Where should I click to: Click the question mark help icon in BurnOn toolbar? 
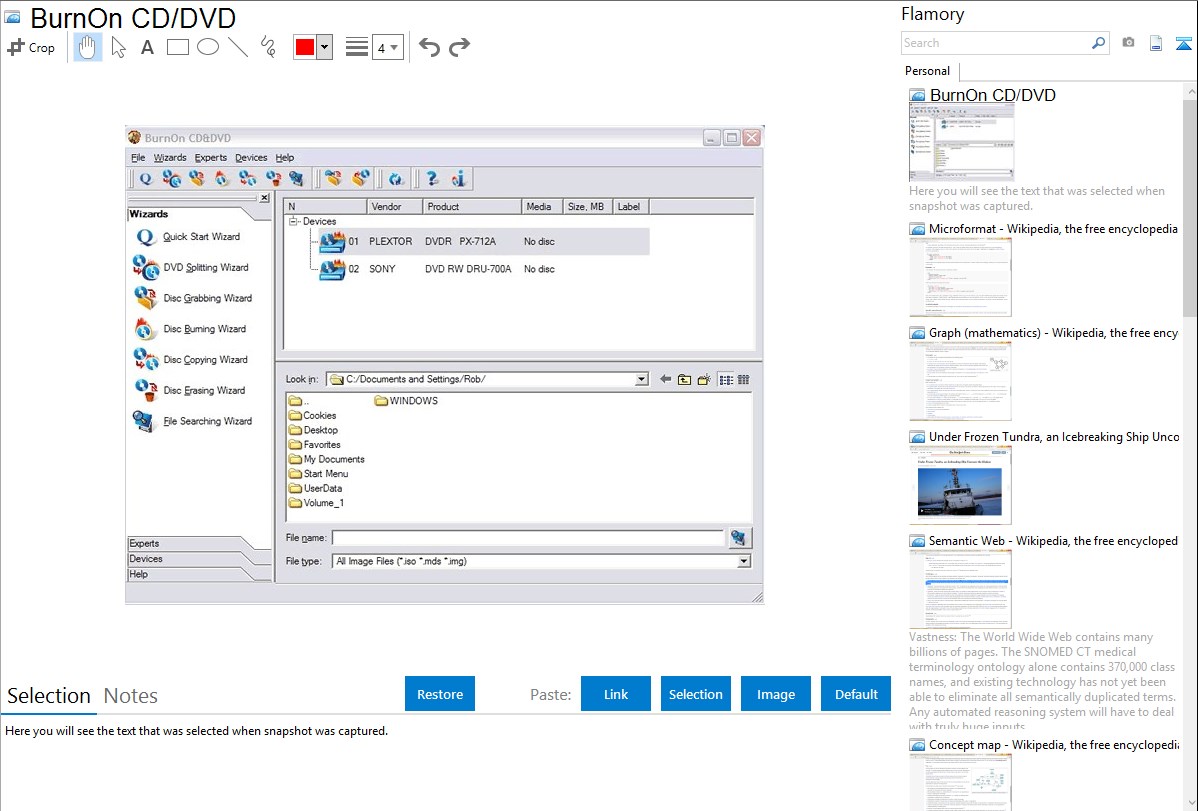click(x=432, y=179)
